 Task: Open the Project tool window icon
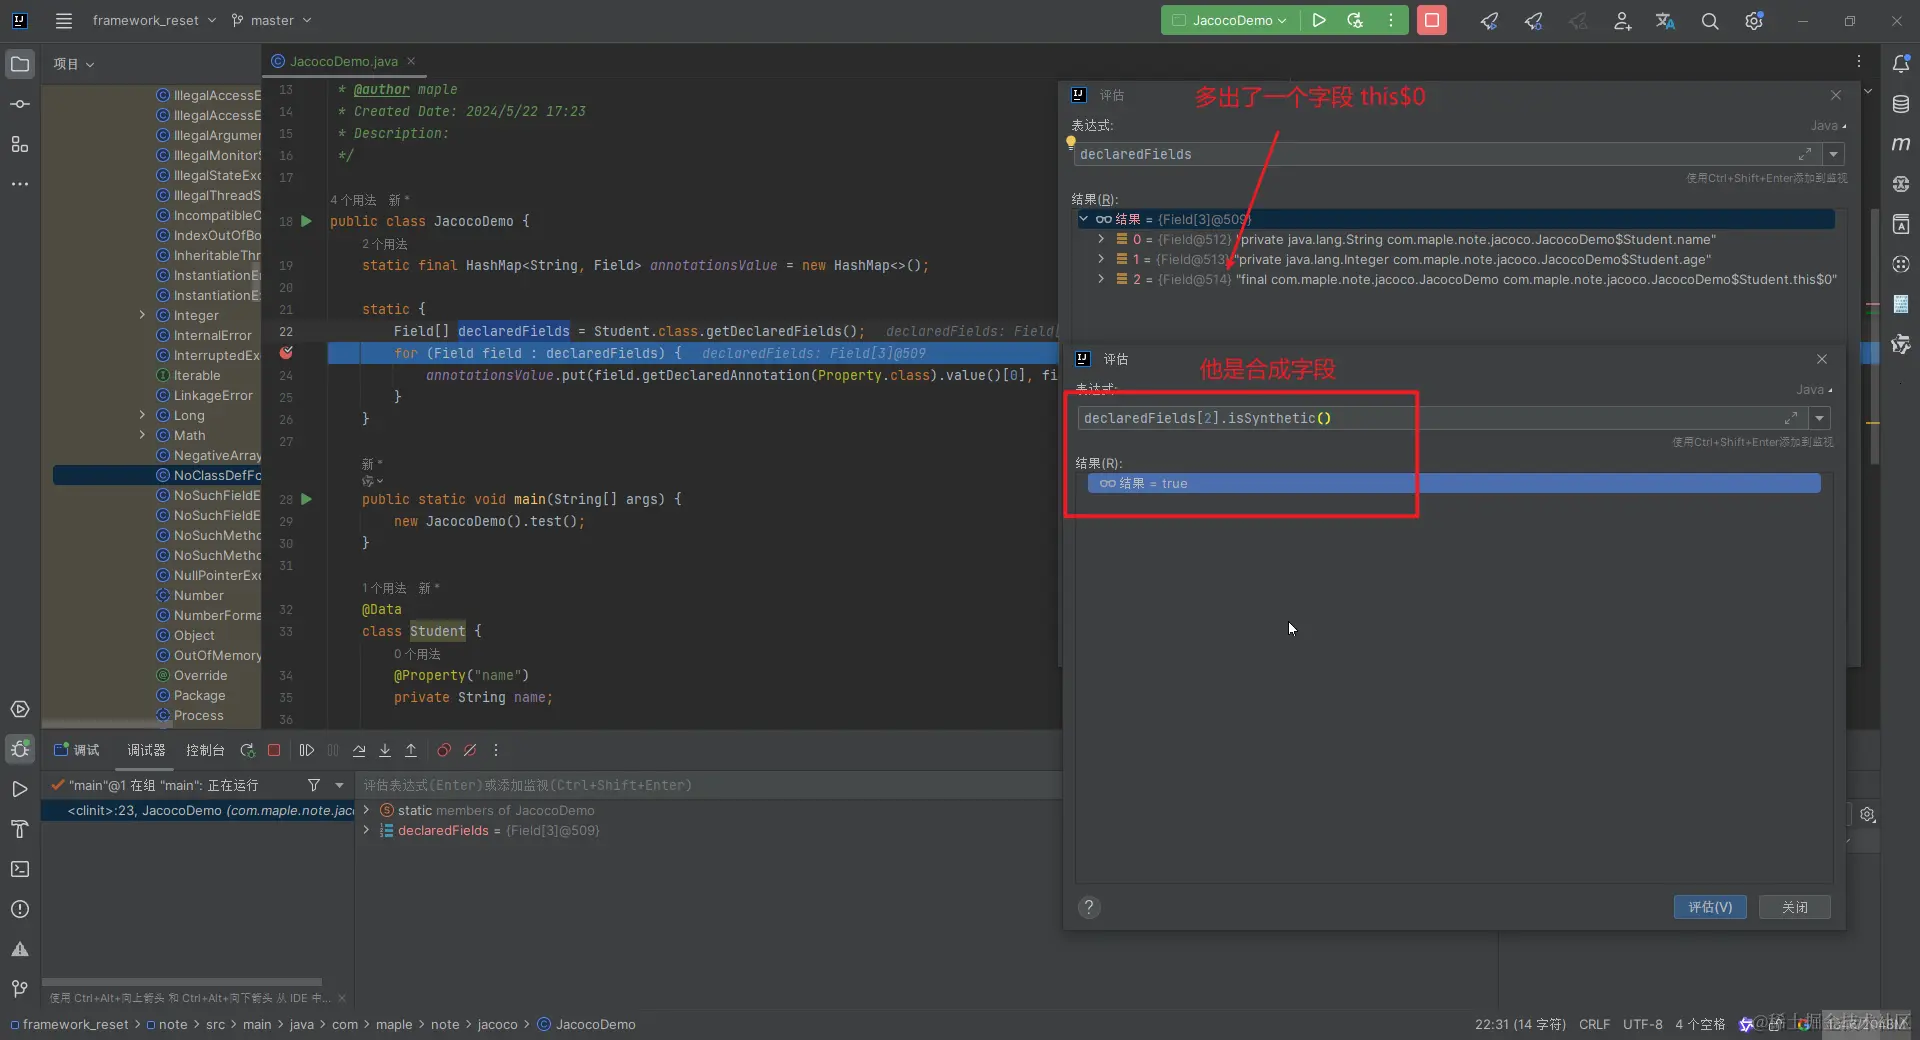(20, 65)
